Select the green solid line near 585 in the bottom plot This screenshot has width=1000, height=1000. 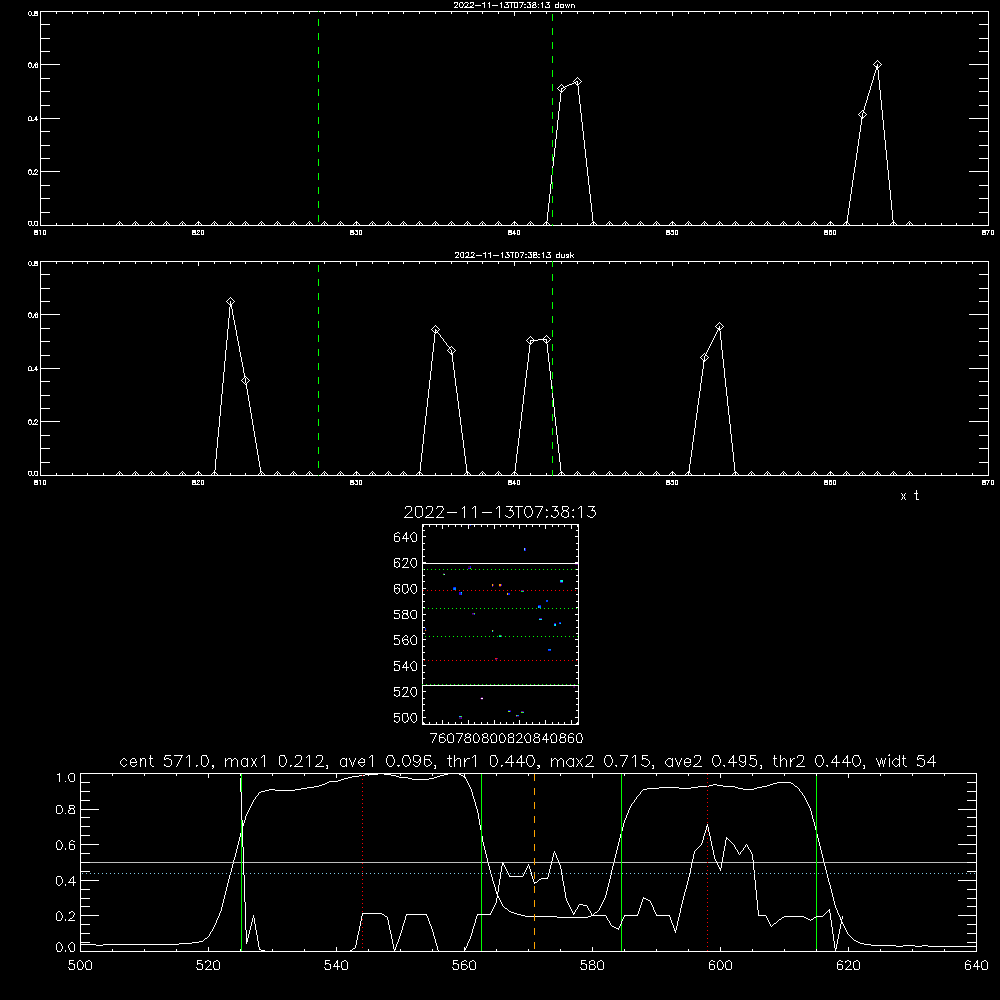pos(622,861)
